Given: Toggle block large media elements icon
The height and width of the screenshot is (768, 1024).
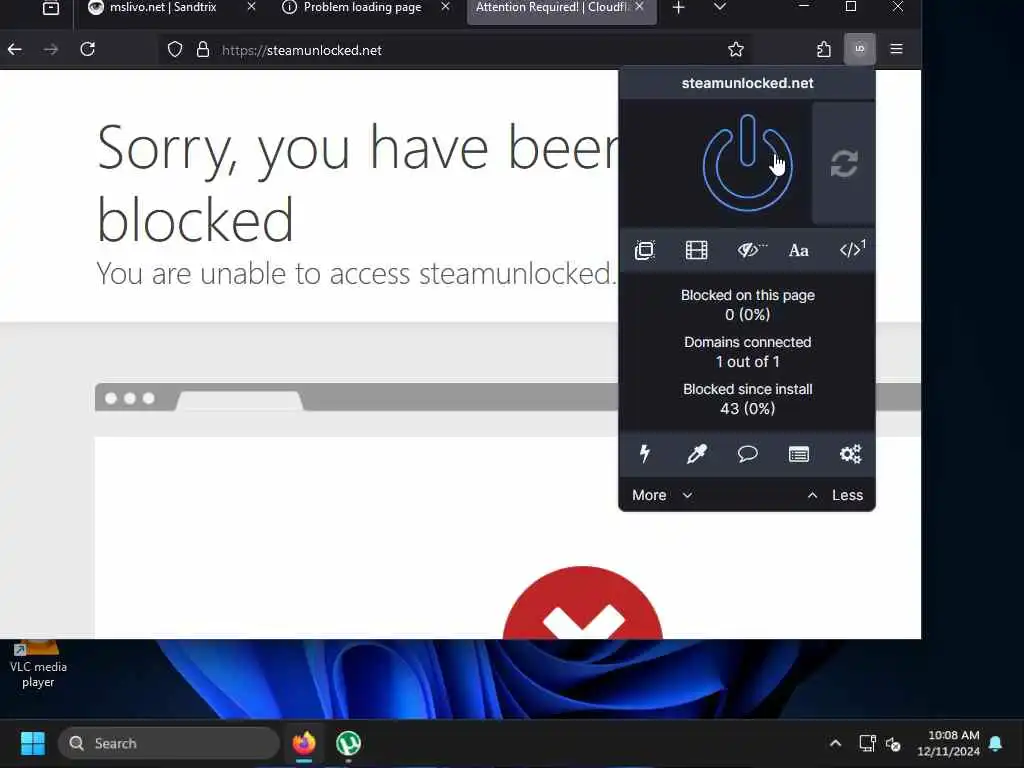Looking at the screenshot, I should pyautogui.click(x=696, y=250).
